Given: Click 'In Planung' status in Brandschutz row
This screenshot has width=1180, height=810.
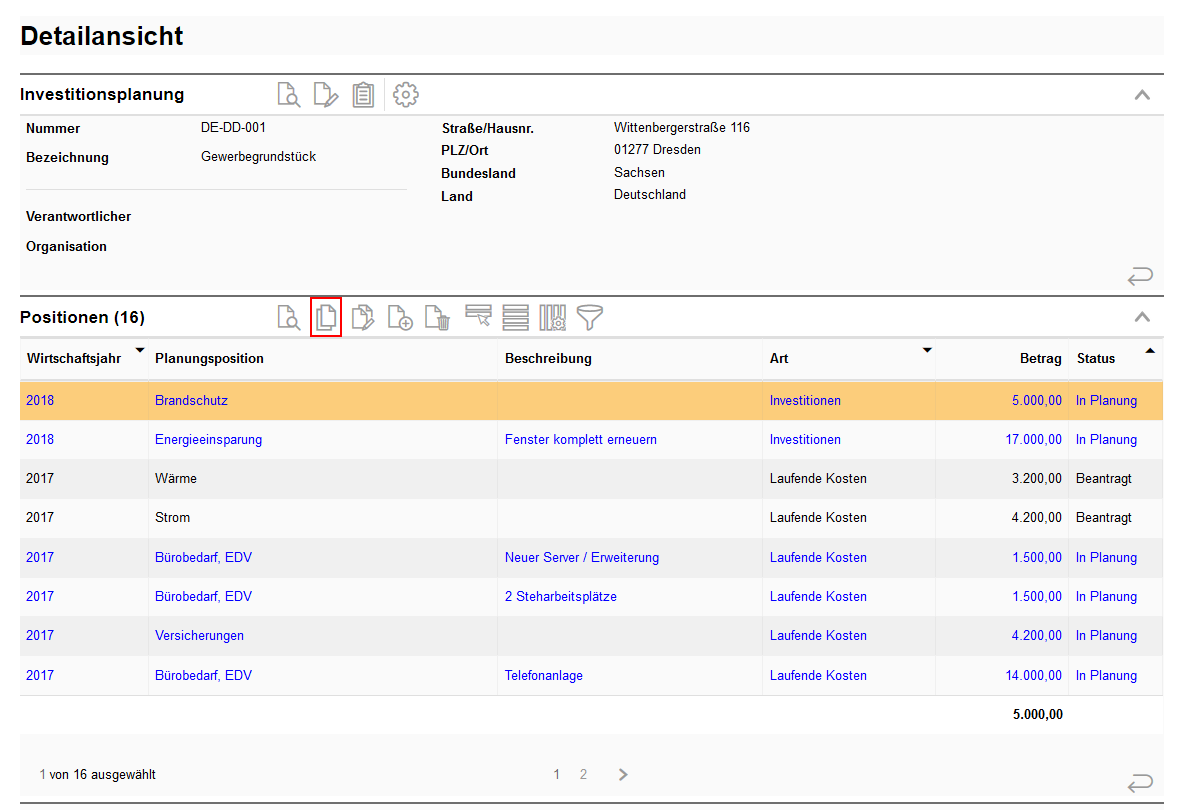Looking at the screenshot, I should pos(1106,400).
